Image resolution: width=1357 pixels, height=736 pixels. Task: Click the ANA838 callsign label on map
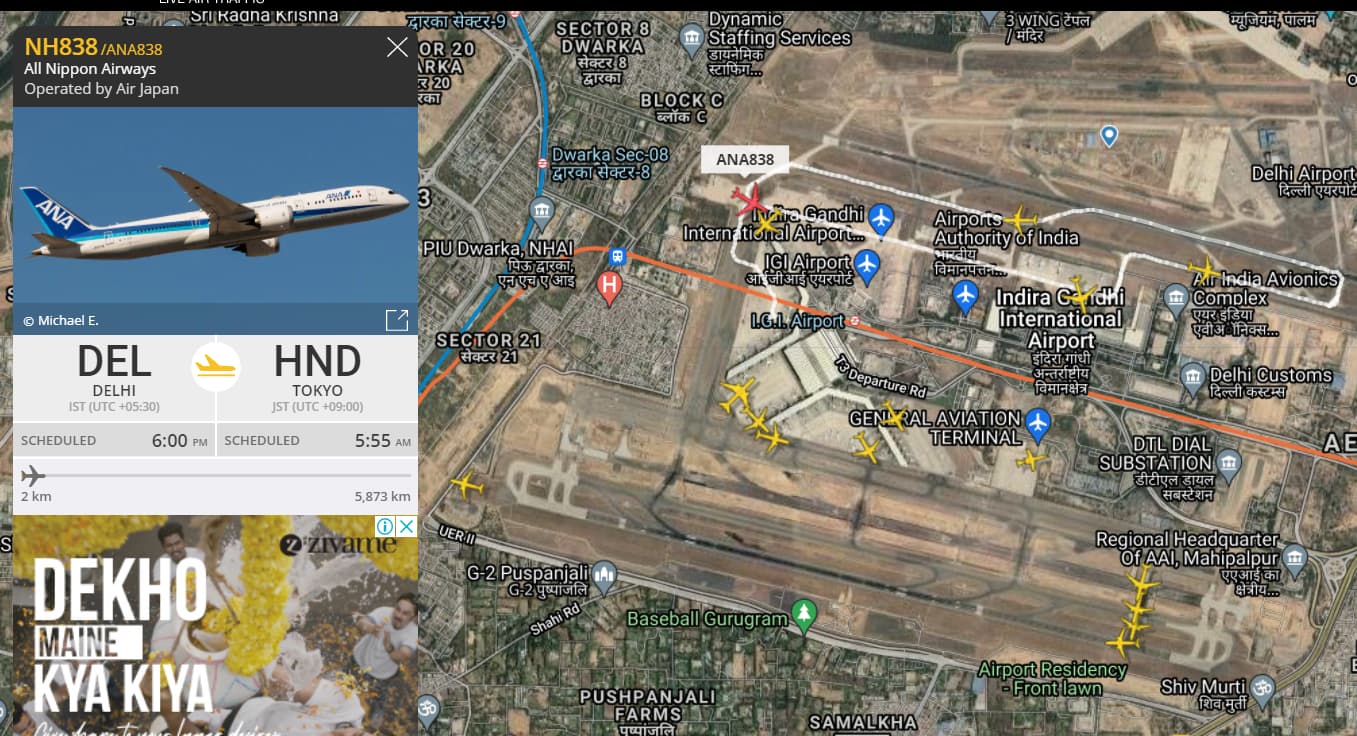[x=745, y=160]
